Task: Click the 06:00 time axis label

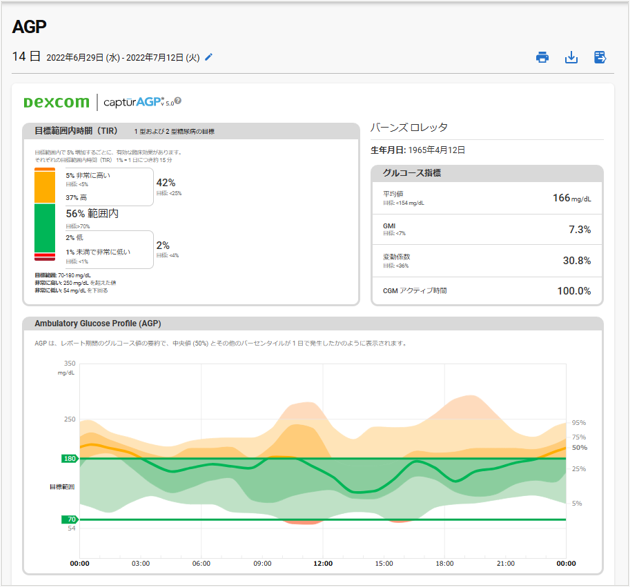Action: [201, 564]
